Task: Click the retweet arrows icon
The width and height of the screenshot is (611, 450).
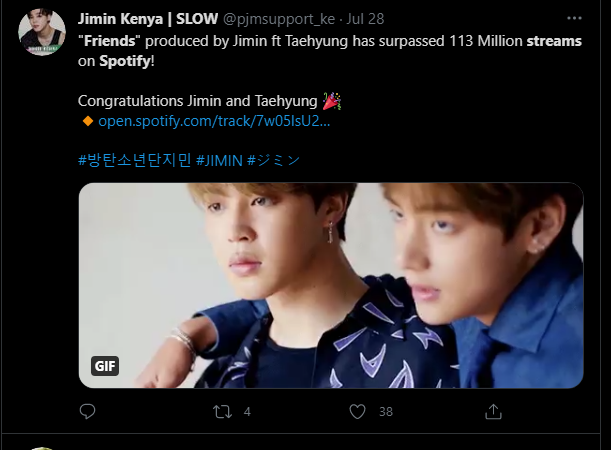Action: pos(223,411)
